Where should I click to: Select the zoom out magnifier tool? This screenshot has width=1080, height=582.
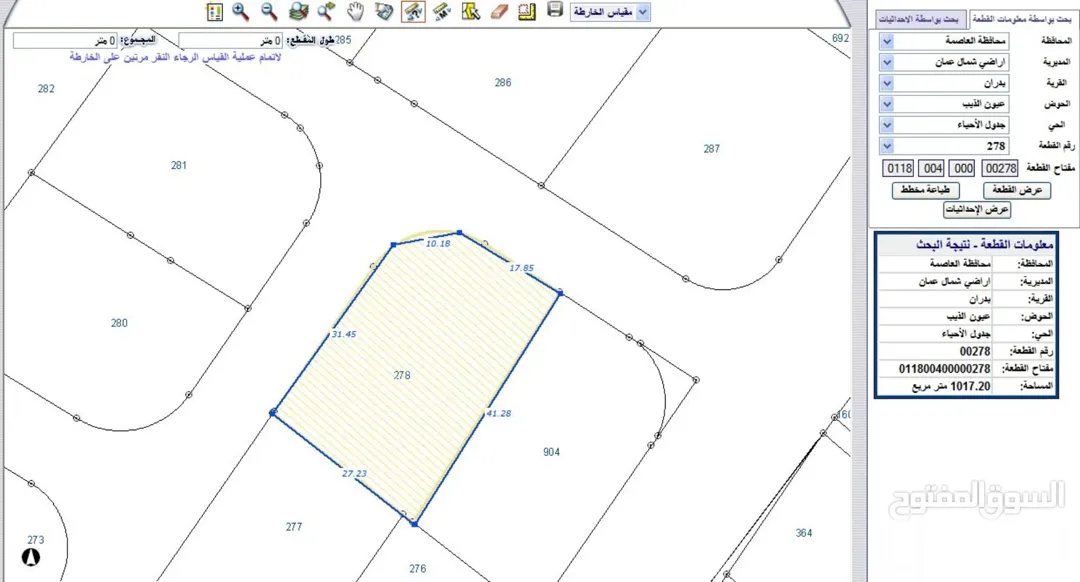coord(269,11)
